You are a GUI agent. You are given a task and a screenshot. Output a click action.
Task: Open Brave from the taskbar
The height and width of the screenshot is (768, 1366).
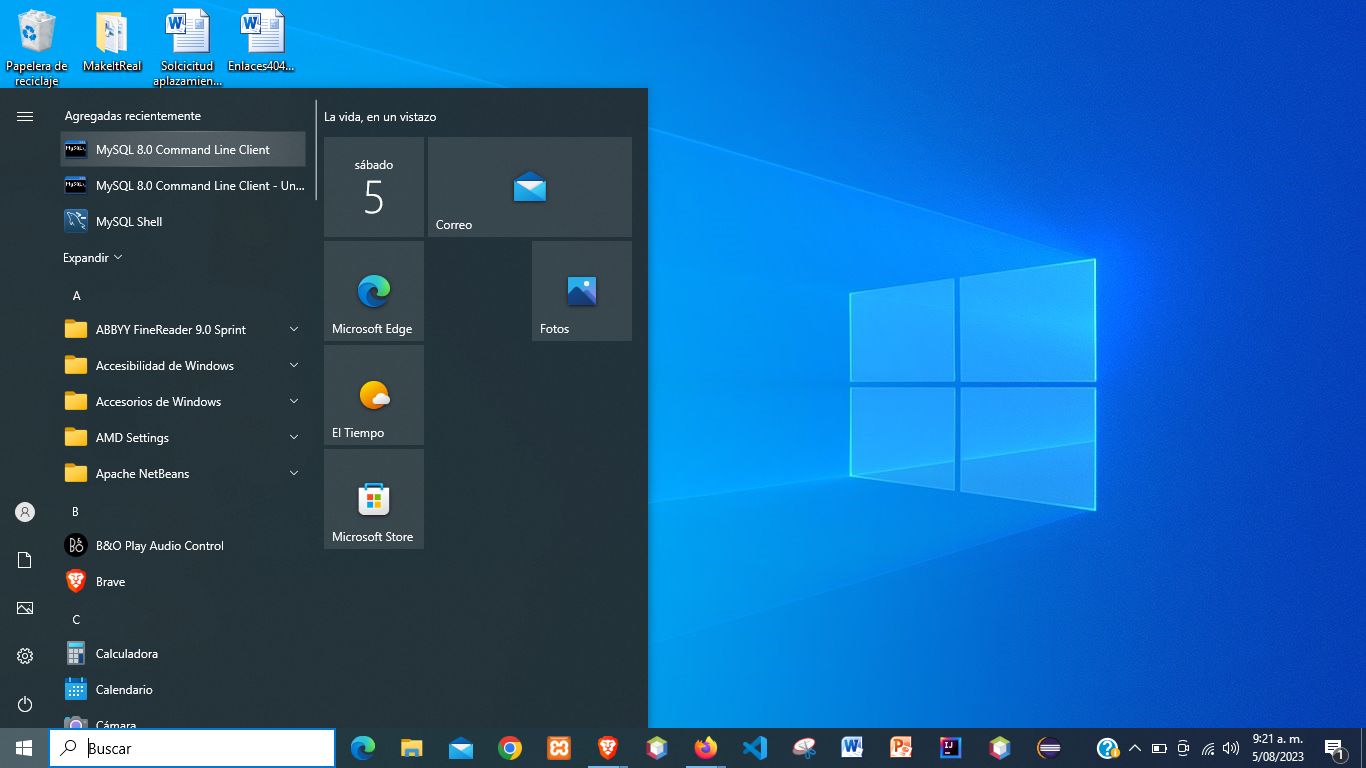coord(608,748)
